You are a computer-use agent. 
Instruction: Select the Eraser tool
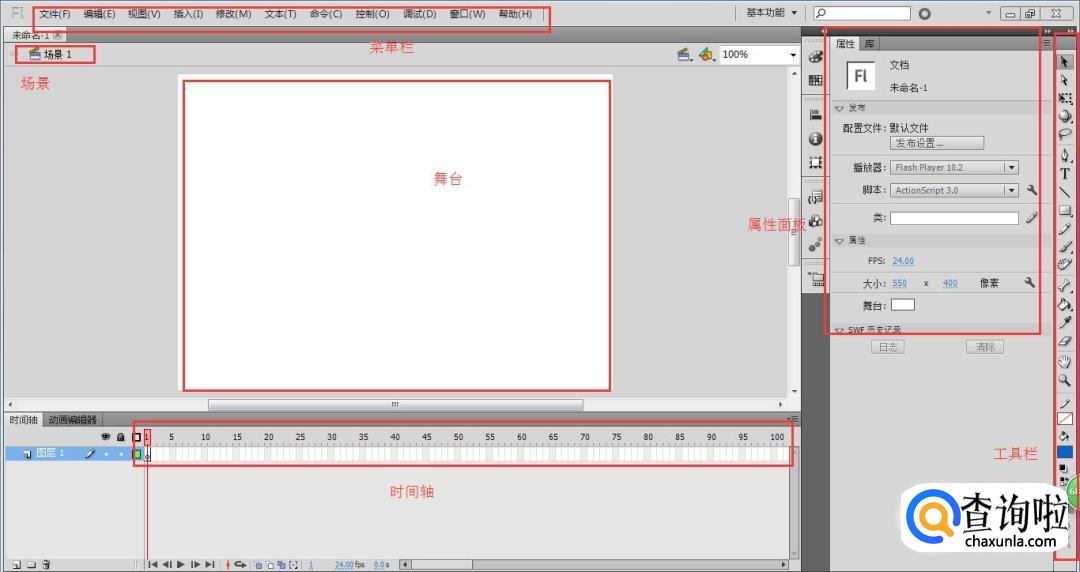click(1065, 341)
